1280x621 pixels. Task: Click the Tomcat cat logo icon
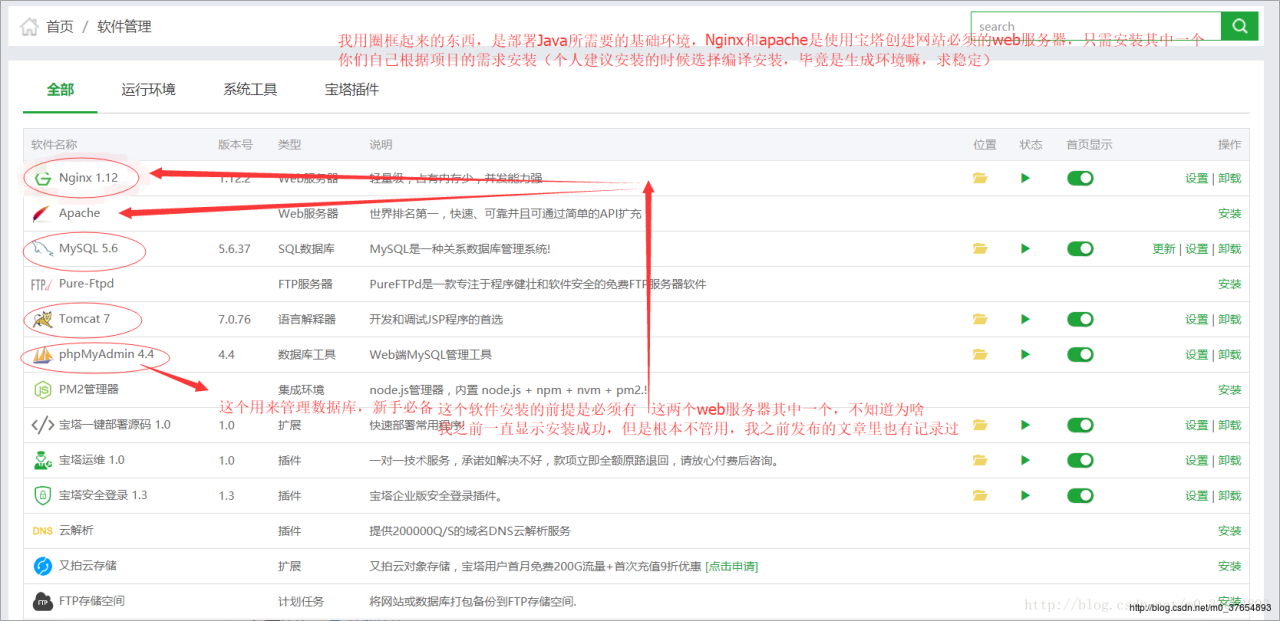pos(43,319)
